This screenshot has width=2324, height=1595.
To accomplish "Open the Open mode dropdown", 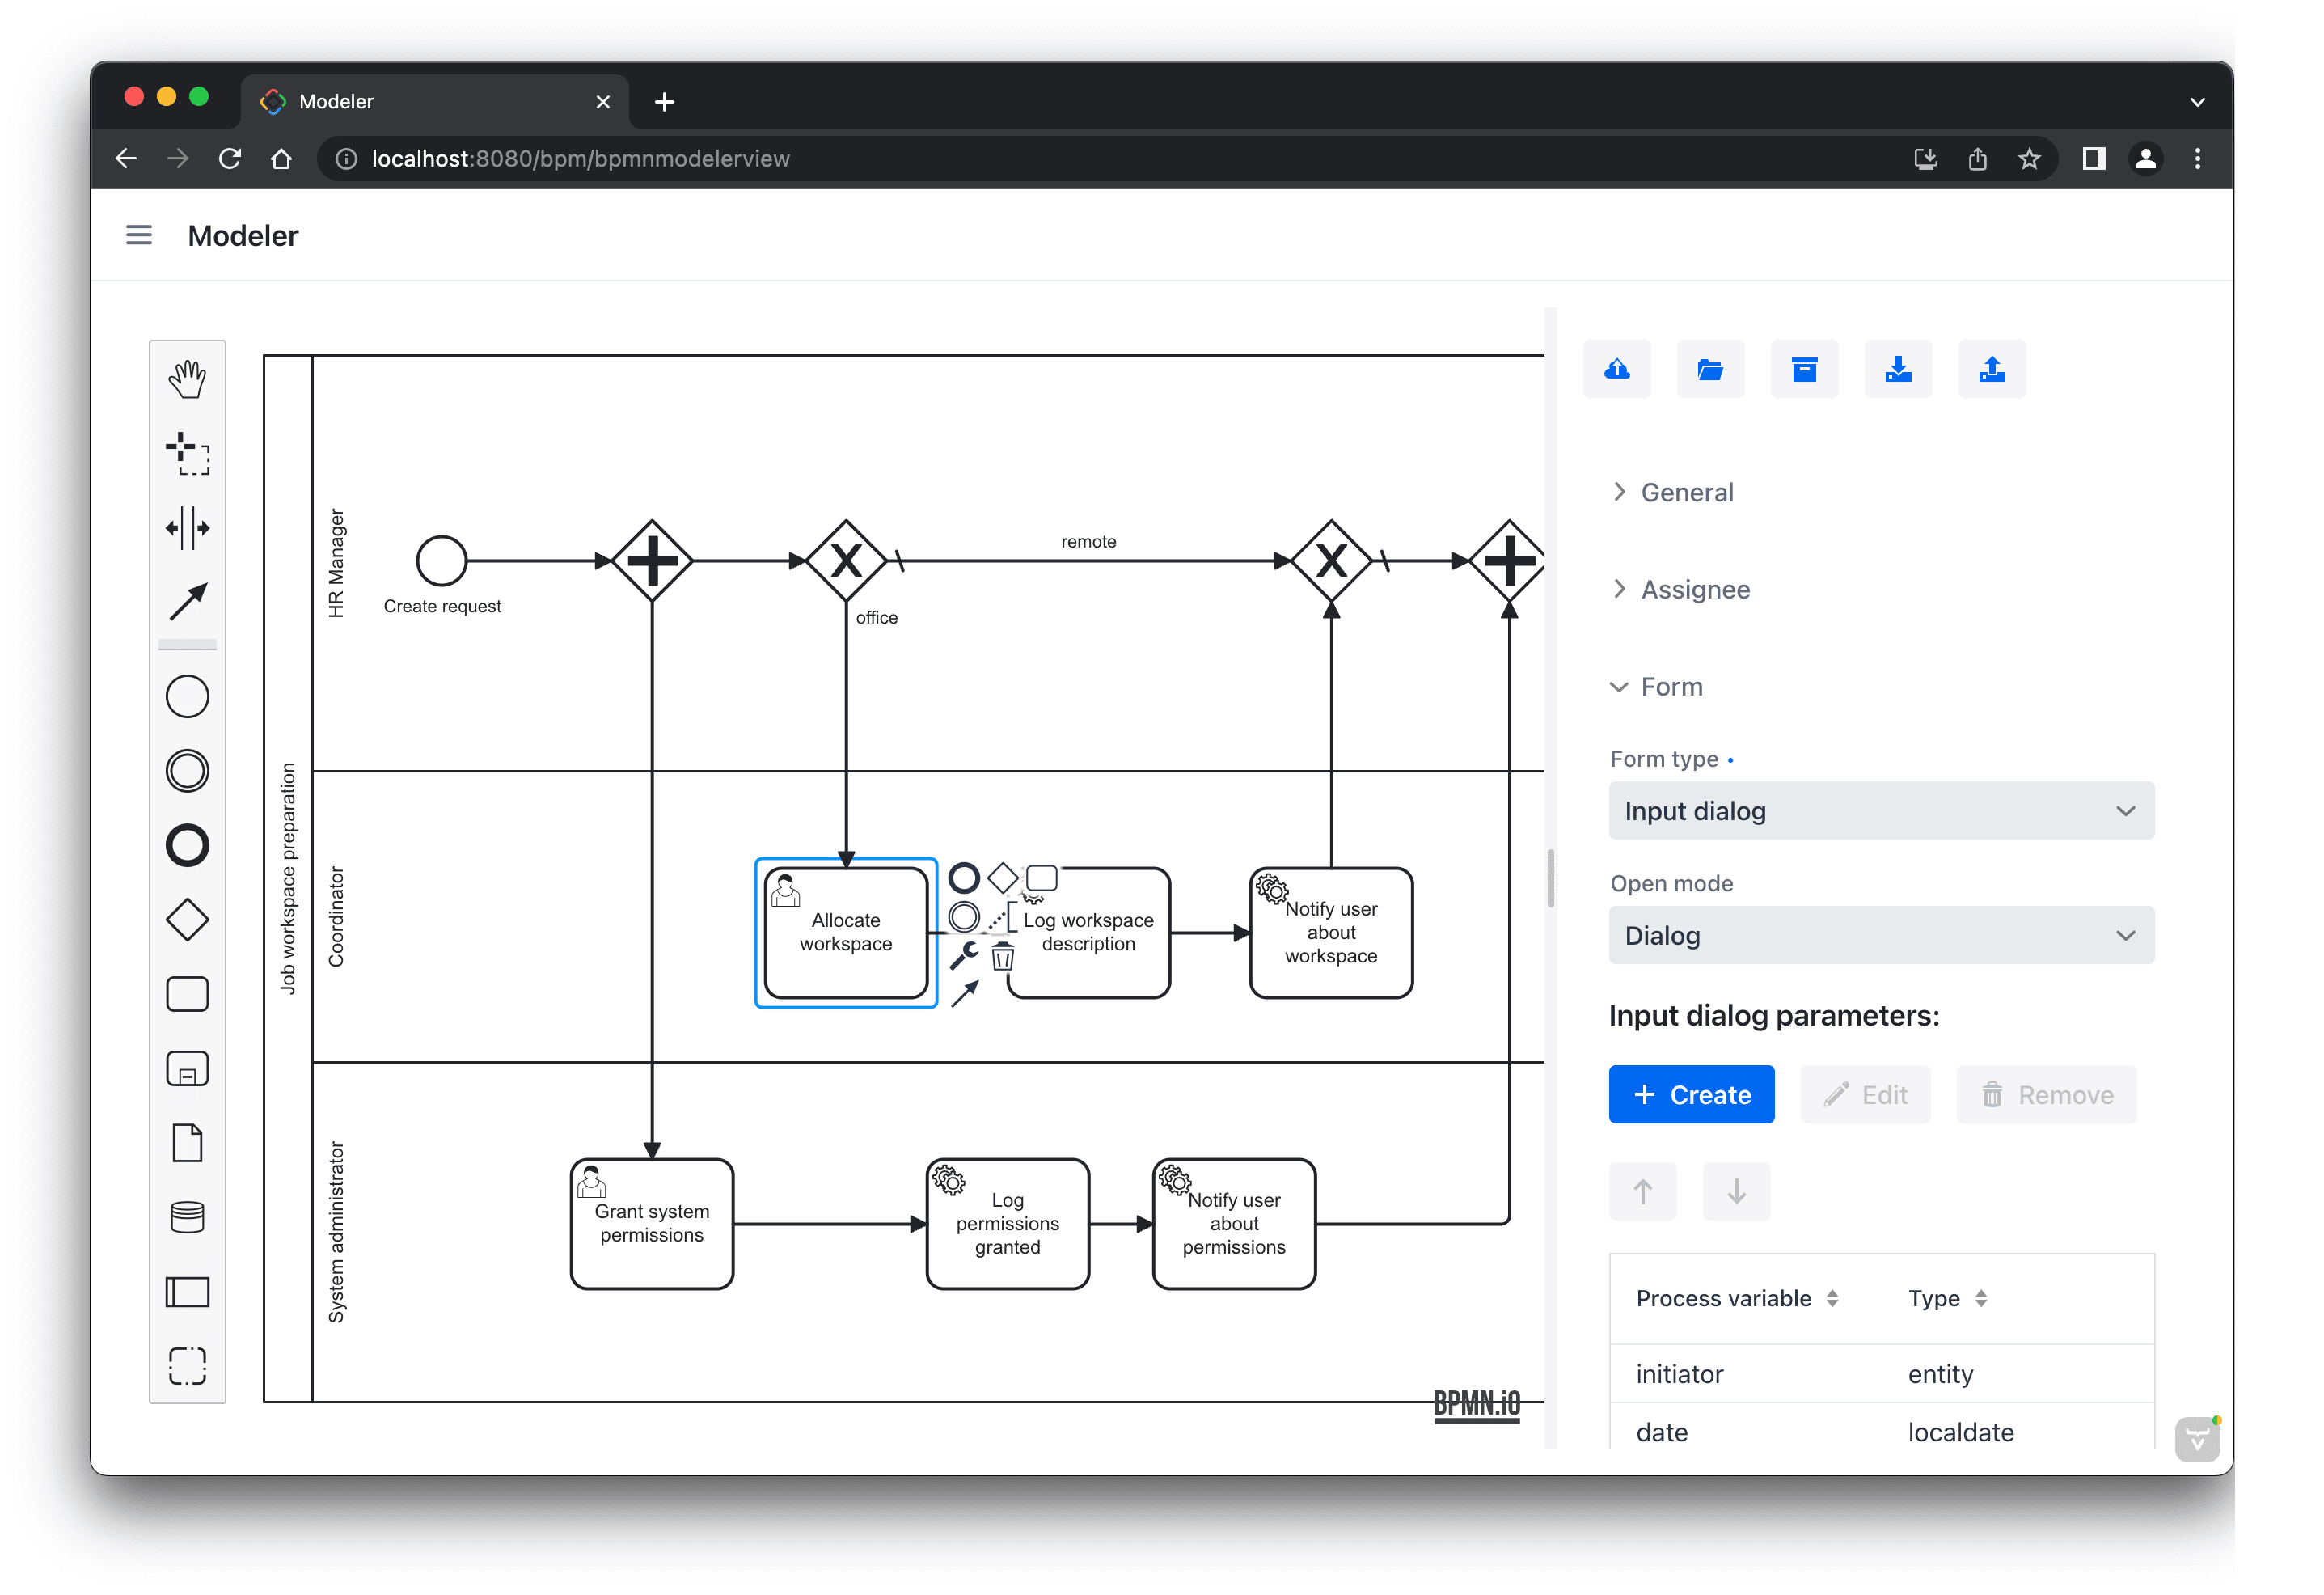I will click(1880, 936).
